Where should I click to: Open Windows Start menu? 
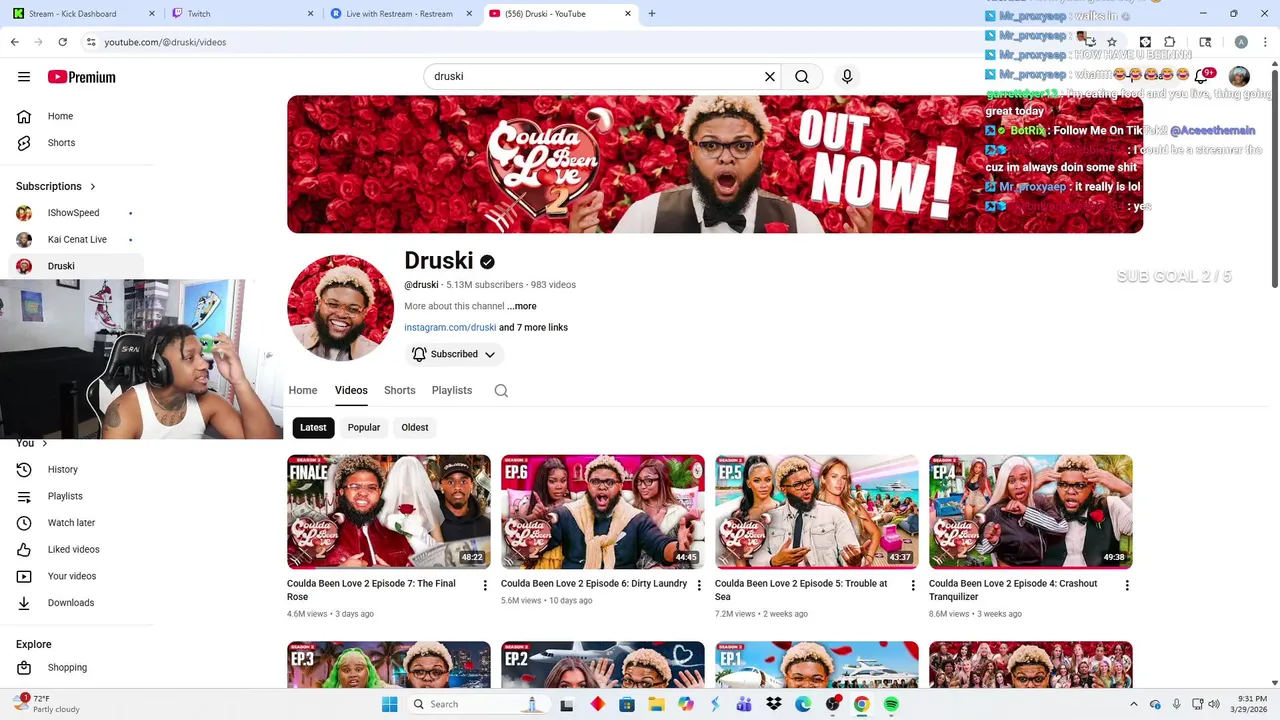click(390, 704)
